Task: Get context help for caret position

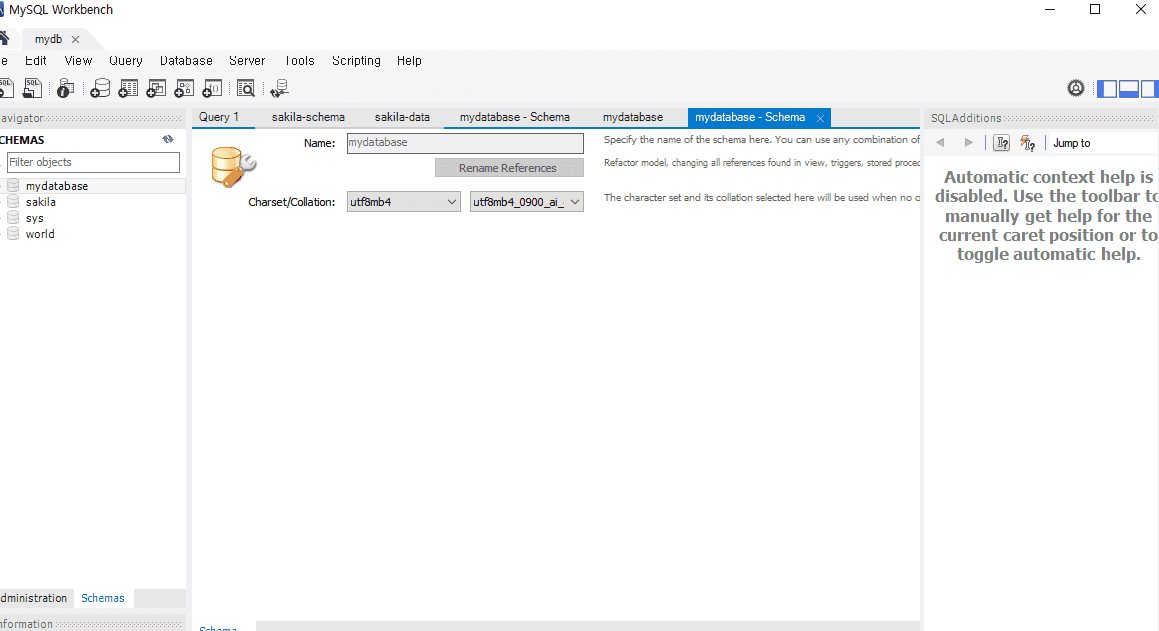Action: (x=1002, y=143)
